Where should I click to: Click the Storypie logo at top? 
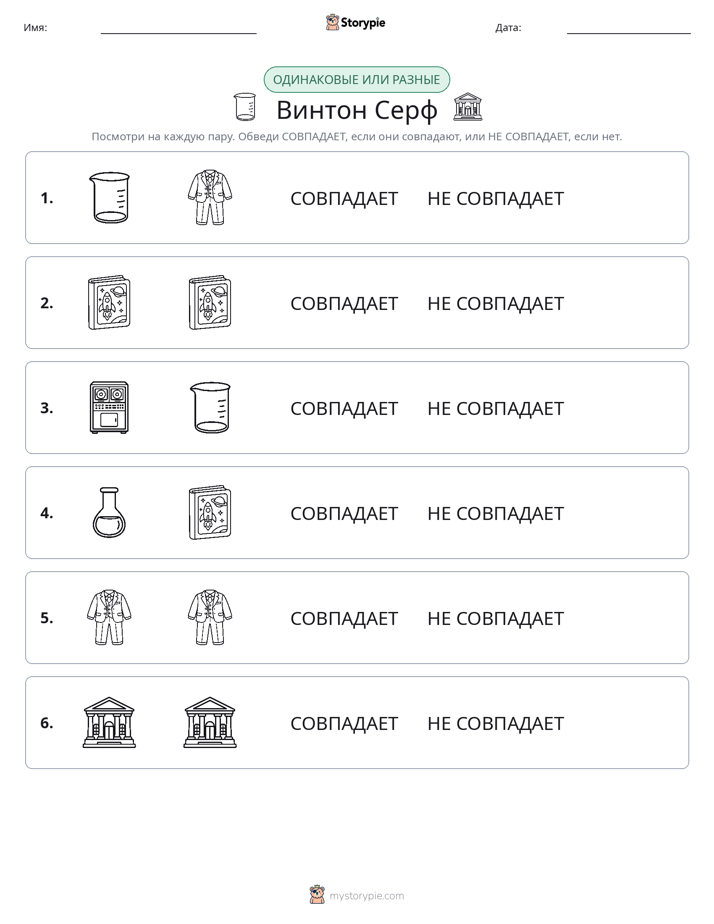tap(356, 22)
